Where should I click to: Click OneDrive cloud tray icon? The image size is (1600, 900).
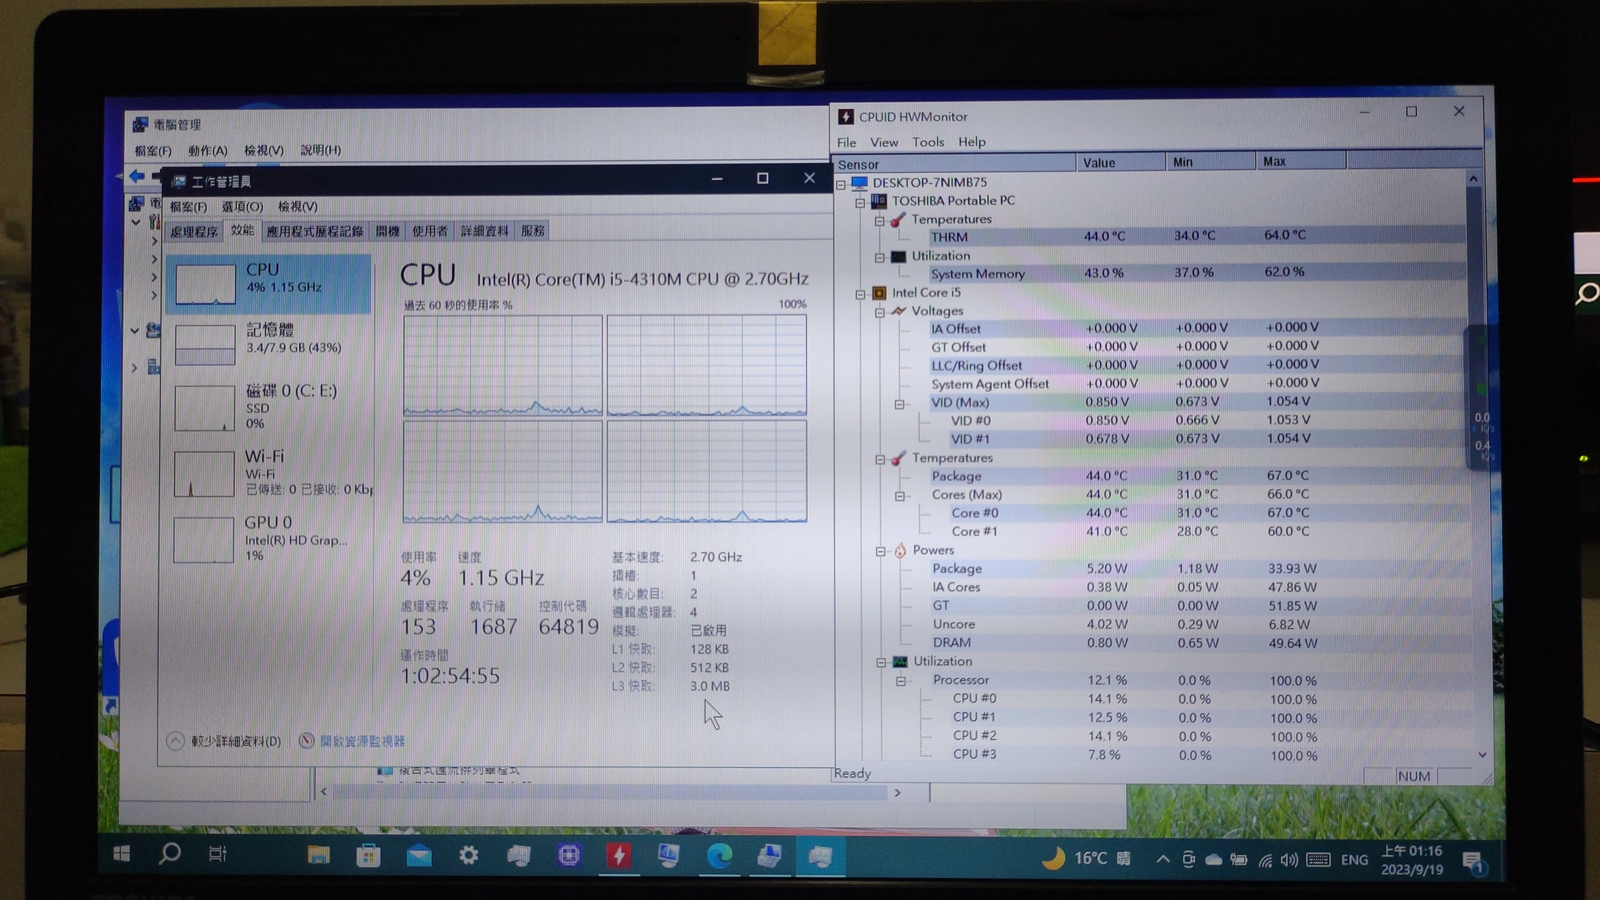click(1213, 860)
